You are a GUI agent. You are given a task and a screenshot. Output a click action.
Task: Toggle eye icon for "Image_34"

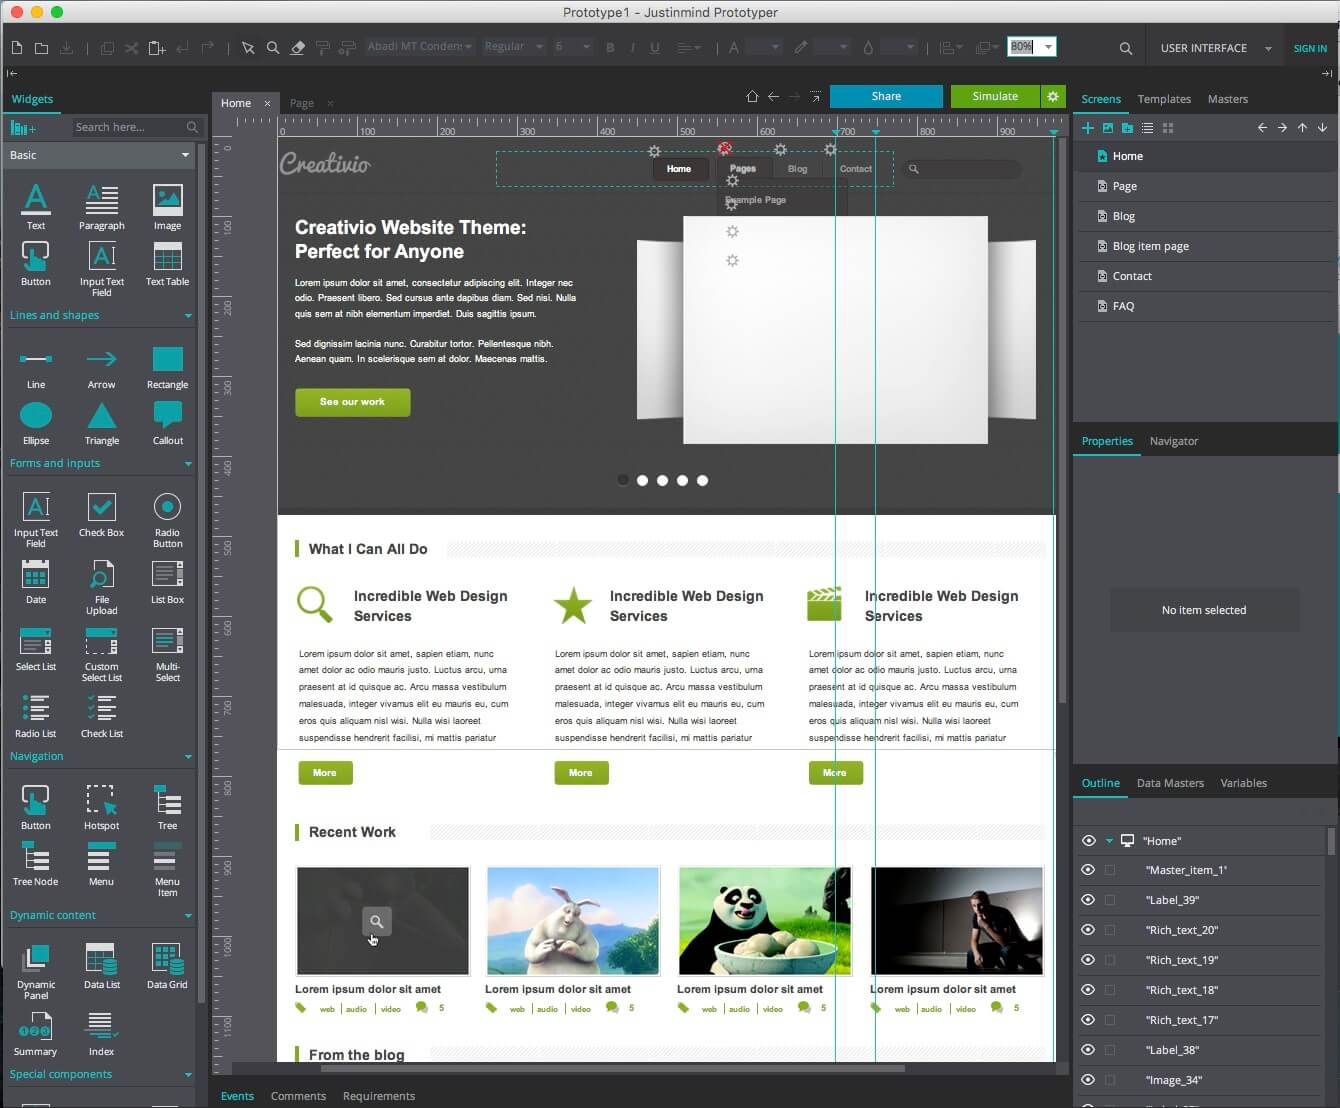click(1088, 1080)
